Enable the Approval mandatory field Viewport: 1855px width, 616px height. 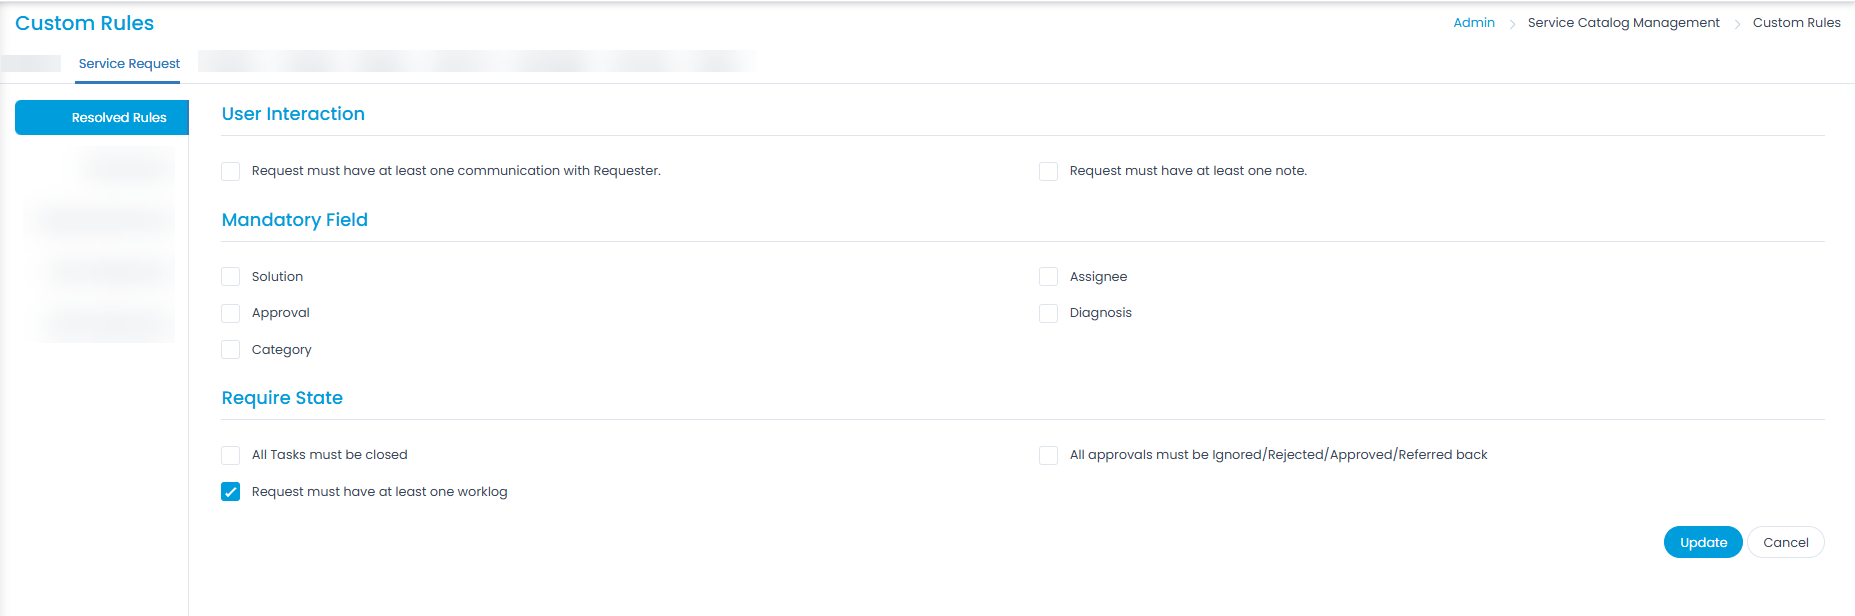pos(231,313)
